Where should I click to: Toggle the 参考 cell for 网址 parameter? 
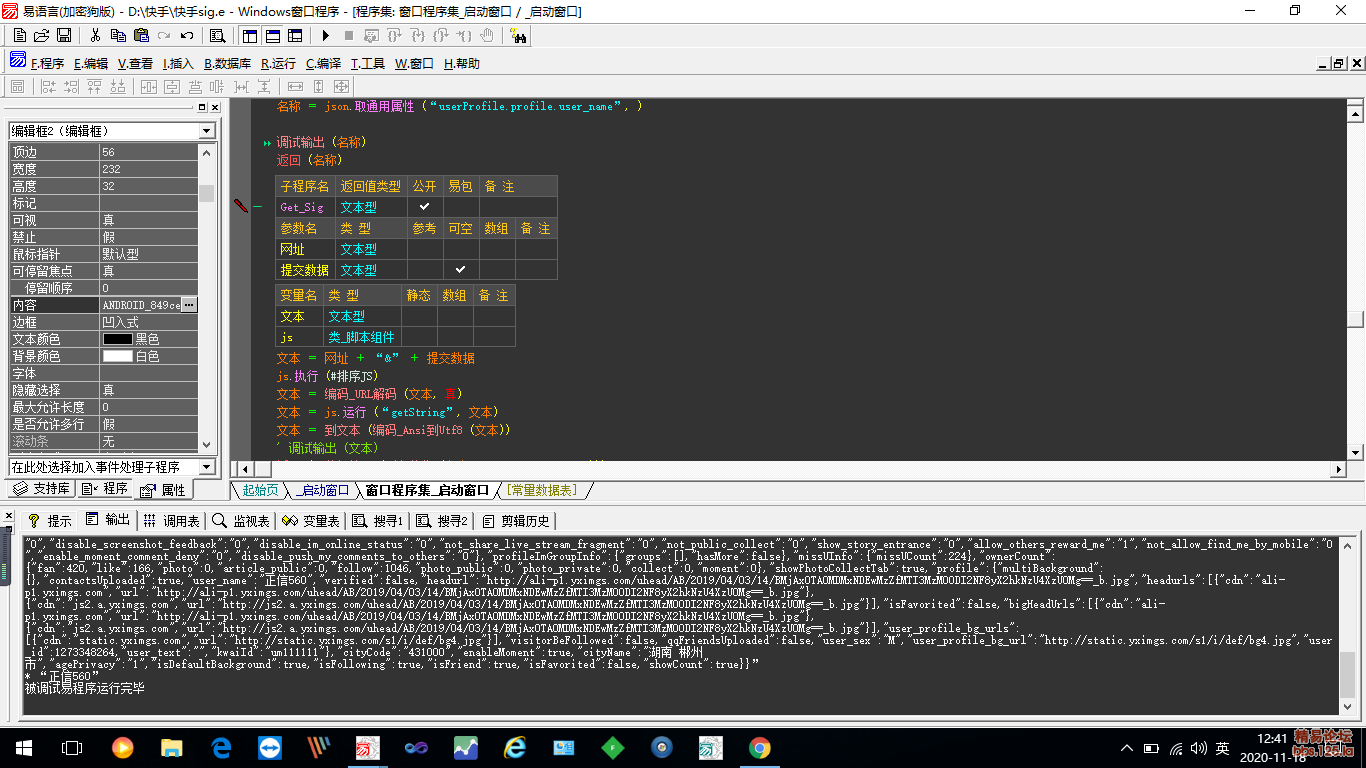424,249
